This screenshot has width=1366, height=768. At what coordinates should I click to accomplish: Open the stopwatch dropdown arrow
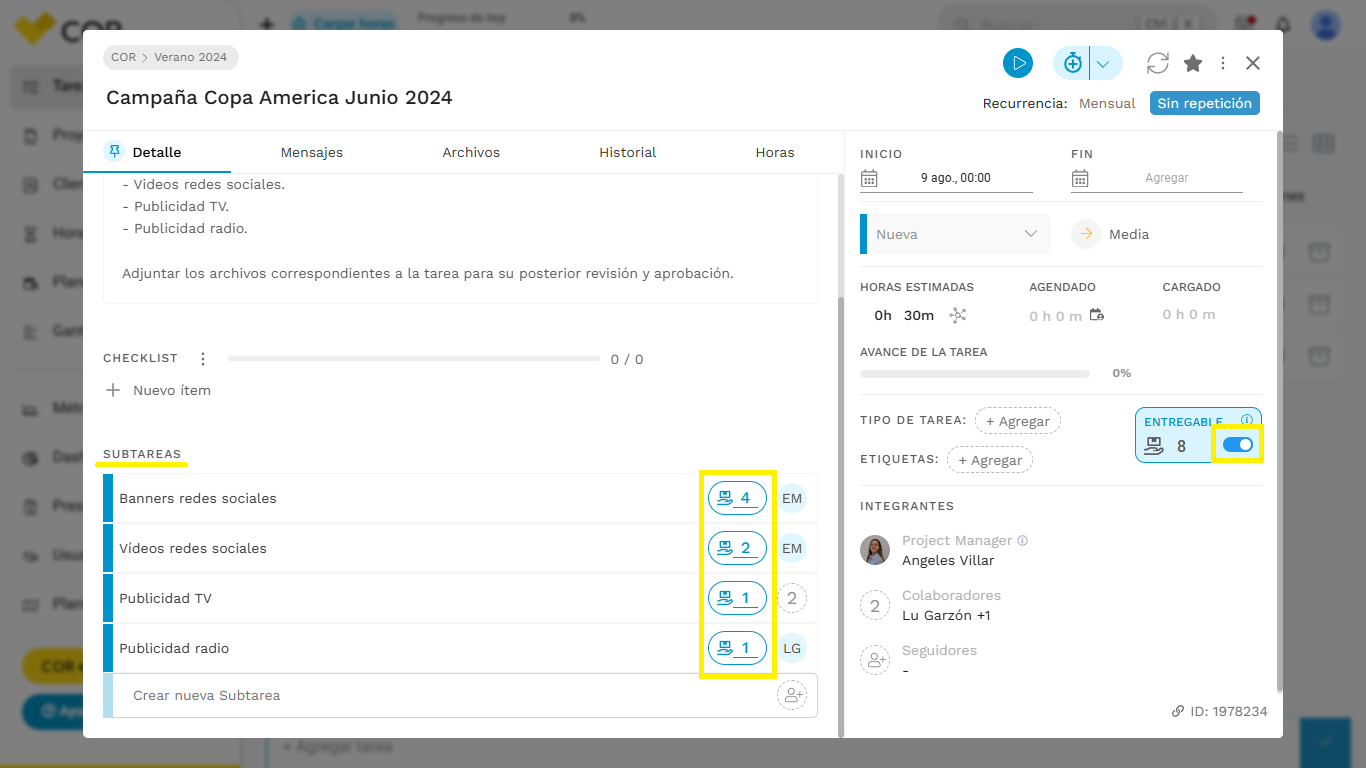pos(1104,63)
